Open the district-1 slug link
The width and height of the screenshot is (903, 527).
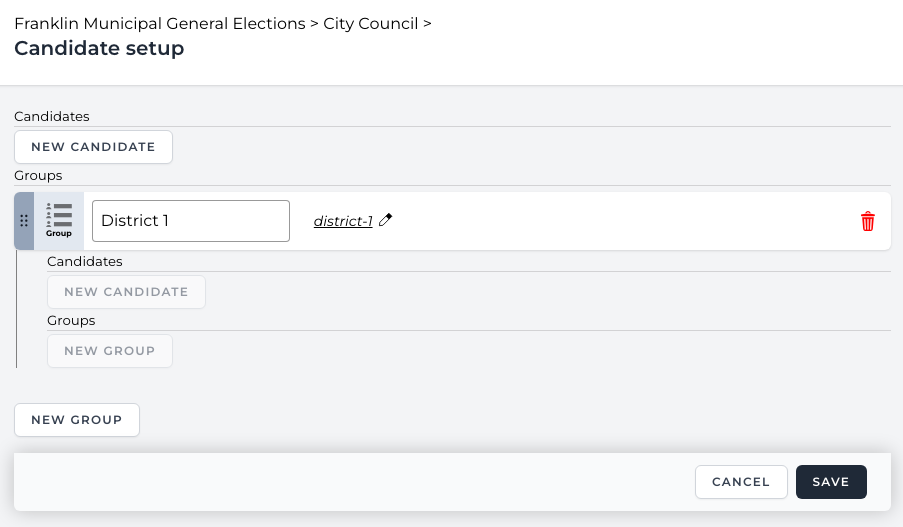pos(343,221)
